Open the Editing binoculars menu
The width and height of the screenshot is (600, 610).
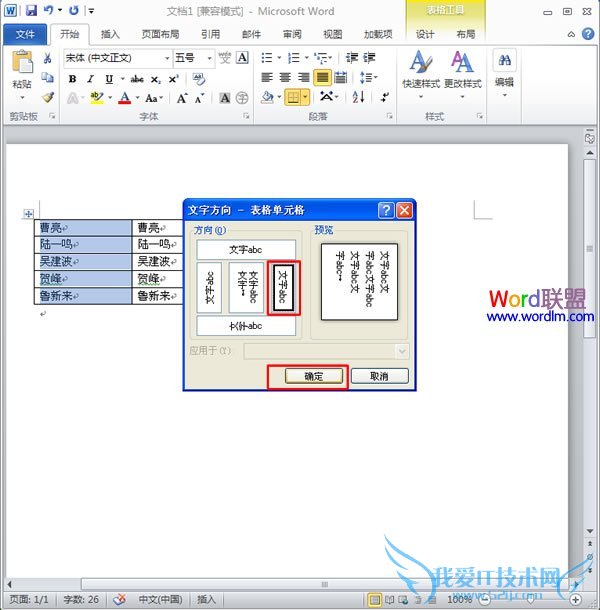(504, 73)
